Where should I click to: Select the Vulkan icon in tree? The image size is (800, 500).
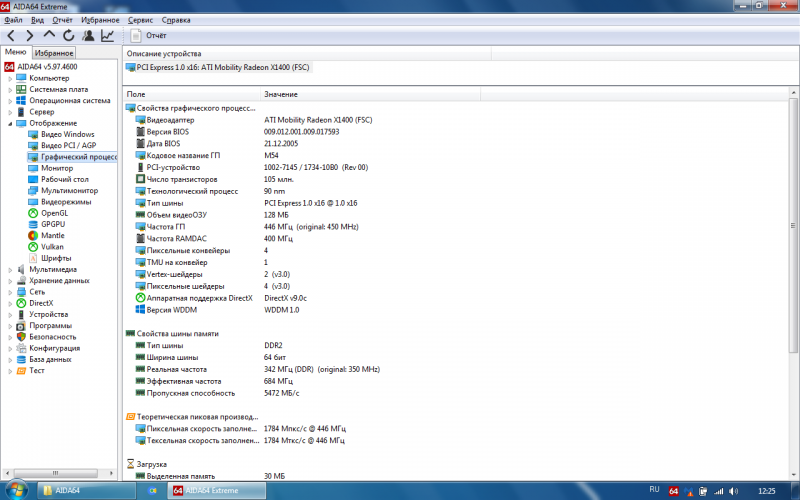33,246
